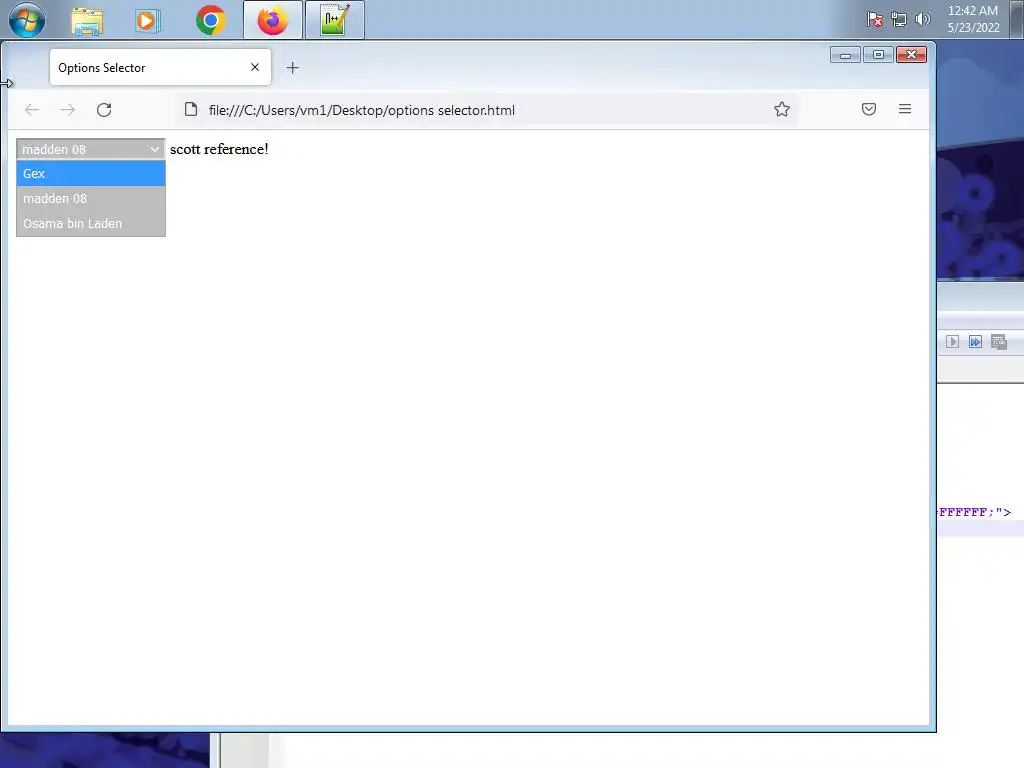Click the scott reference! text
This screenshot has width=1024, height=768.
tap(219, 149)
